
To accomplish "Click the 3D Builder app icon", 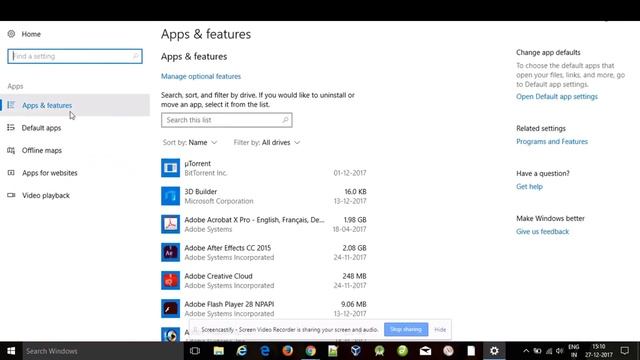I will coord(170,196).
